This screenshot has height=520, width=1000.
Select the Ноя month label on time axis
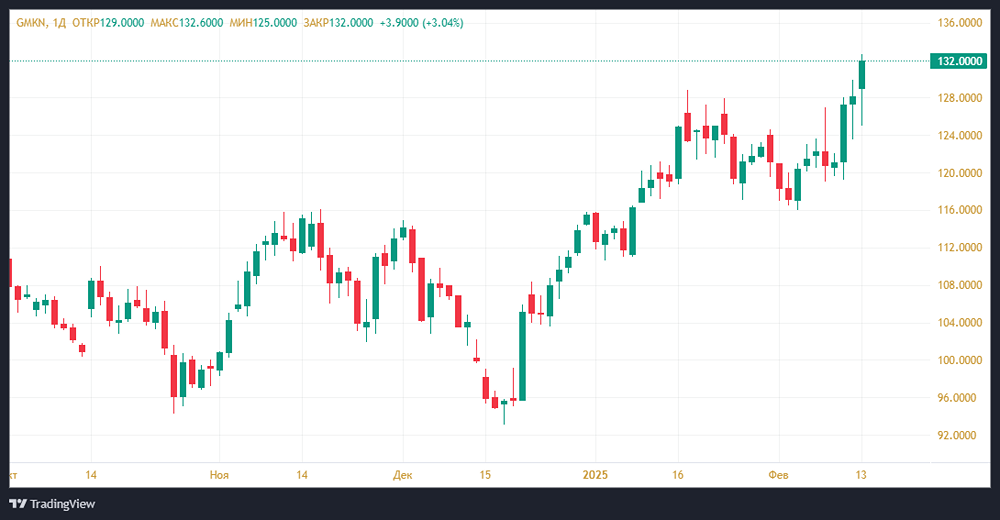tap(219, 475)
